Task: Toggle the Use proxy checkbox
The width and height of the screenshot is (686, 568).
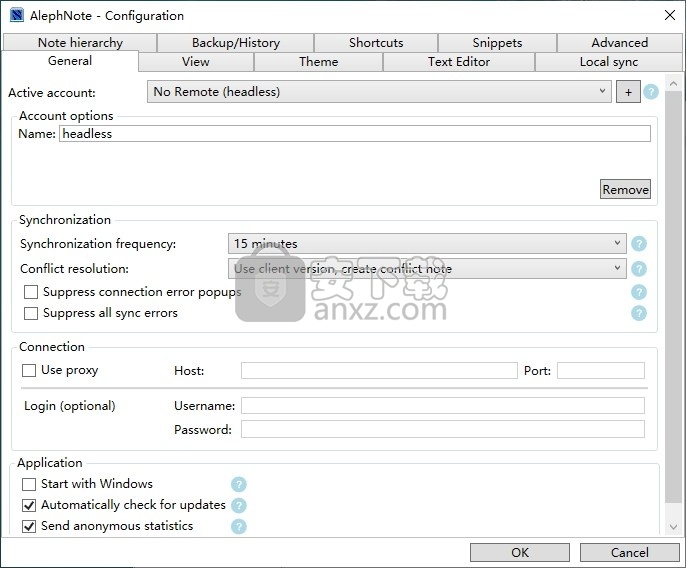Action: (x=29, y=371)
